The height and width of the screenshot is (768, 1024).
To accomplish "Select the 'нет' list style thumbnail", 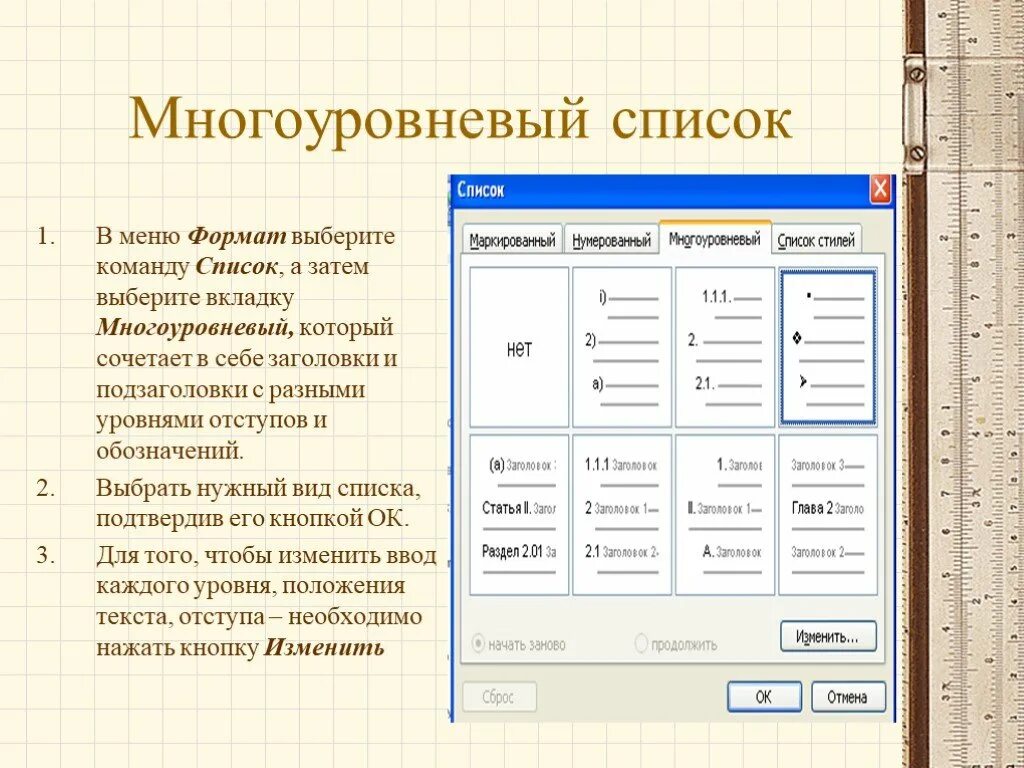I will [x=519, y=347].
